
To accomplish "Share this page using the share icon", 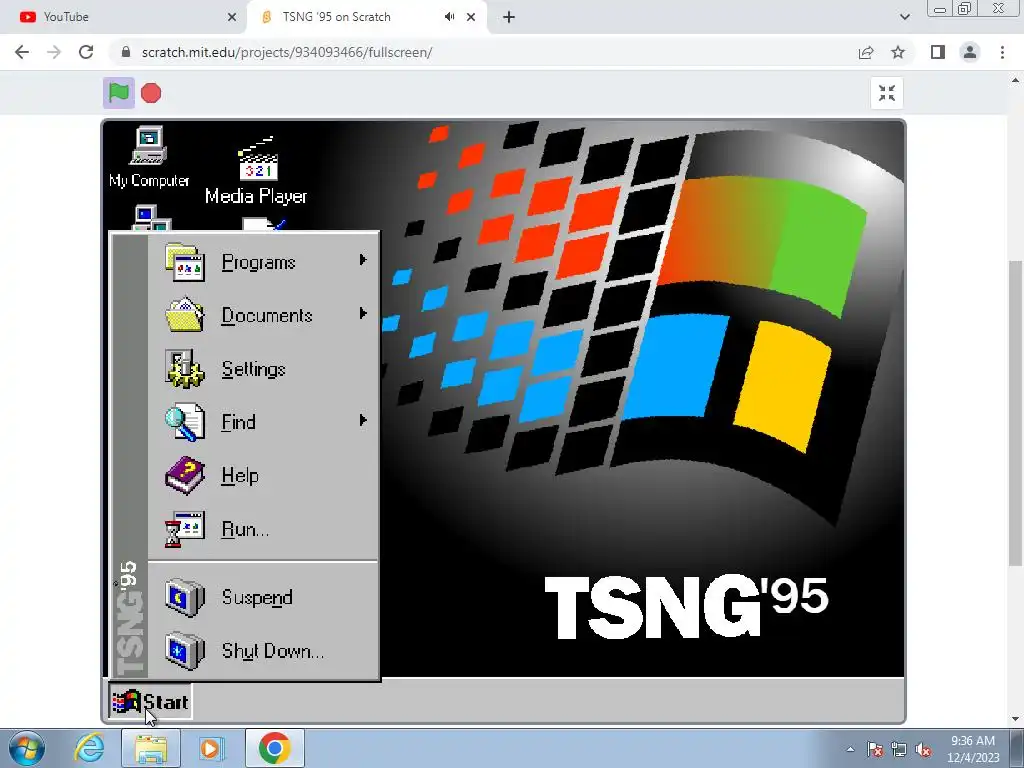I will [x=866, y=52].
